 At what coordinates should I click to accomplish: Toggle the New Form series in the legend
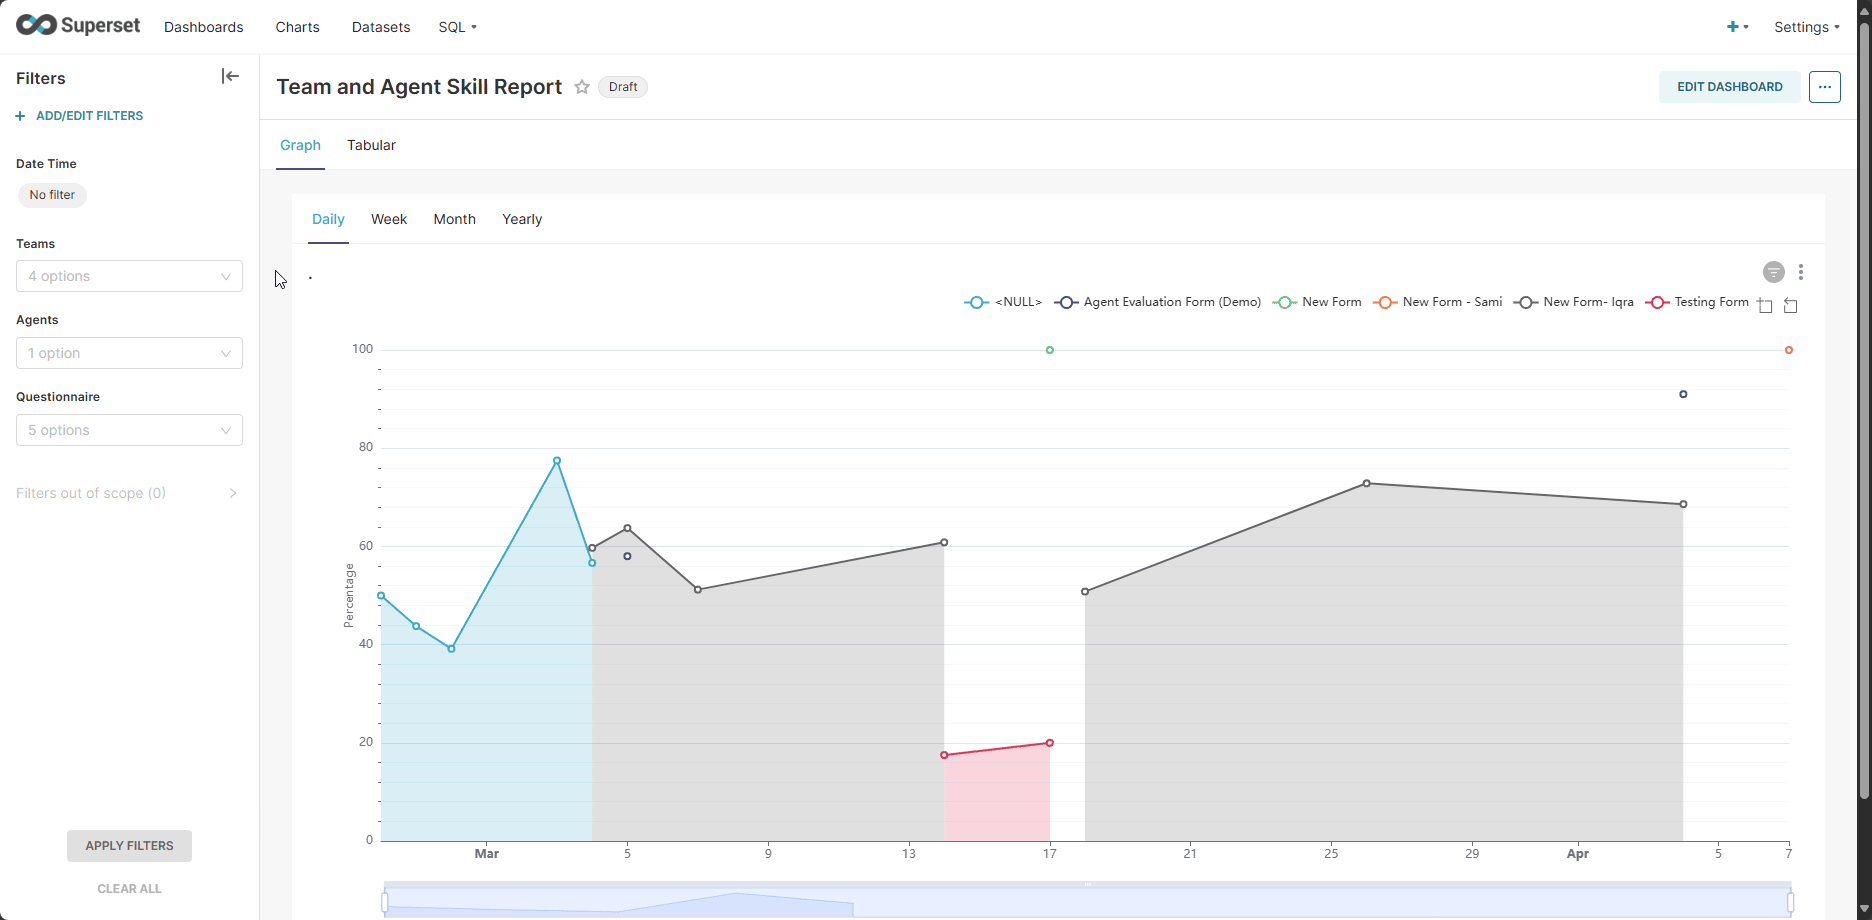pyautogui.click(x=1330, y=302)
